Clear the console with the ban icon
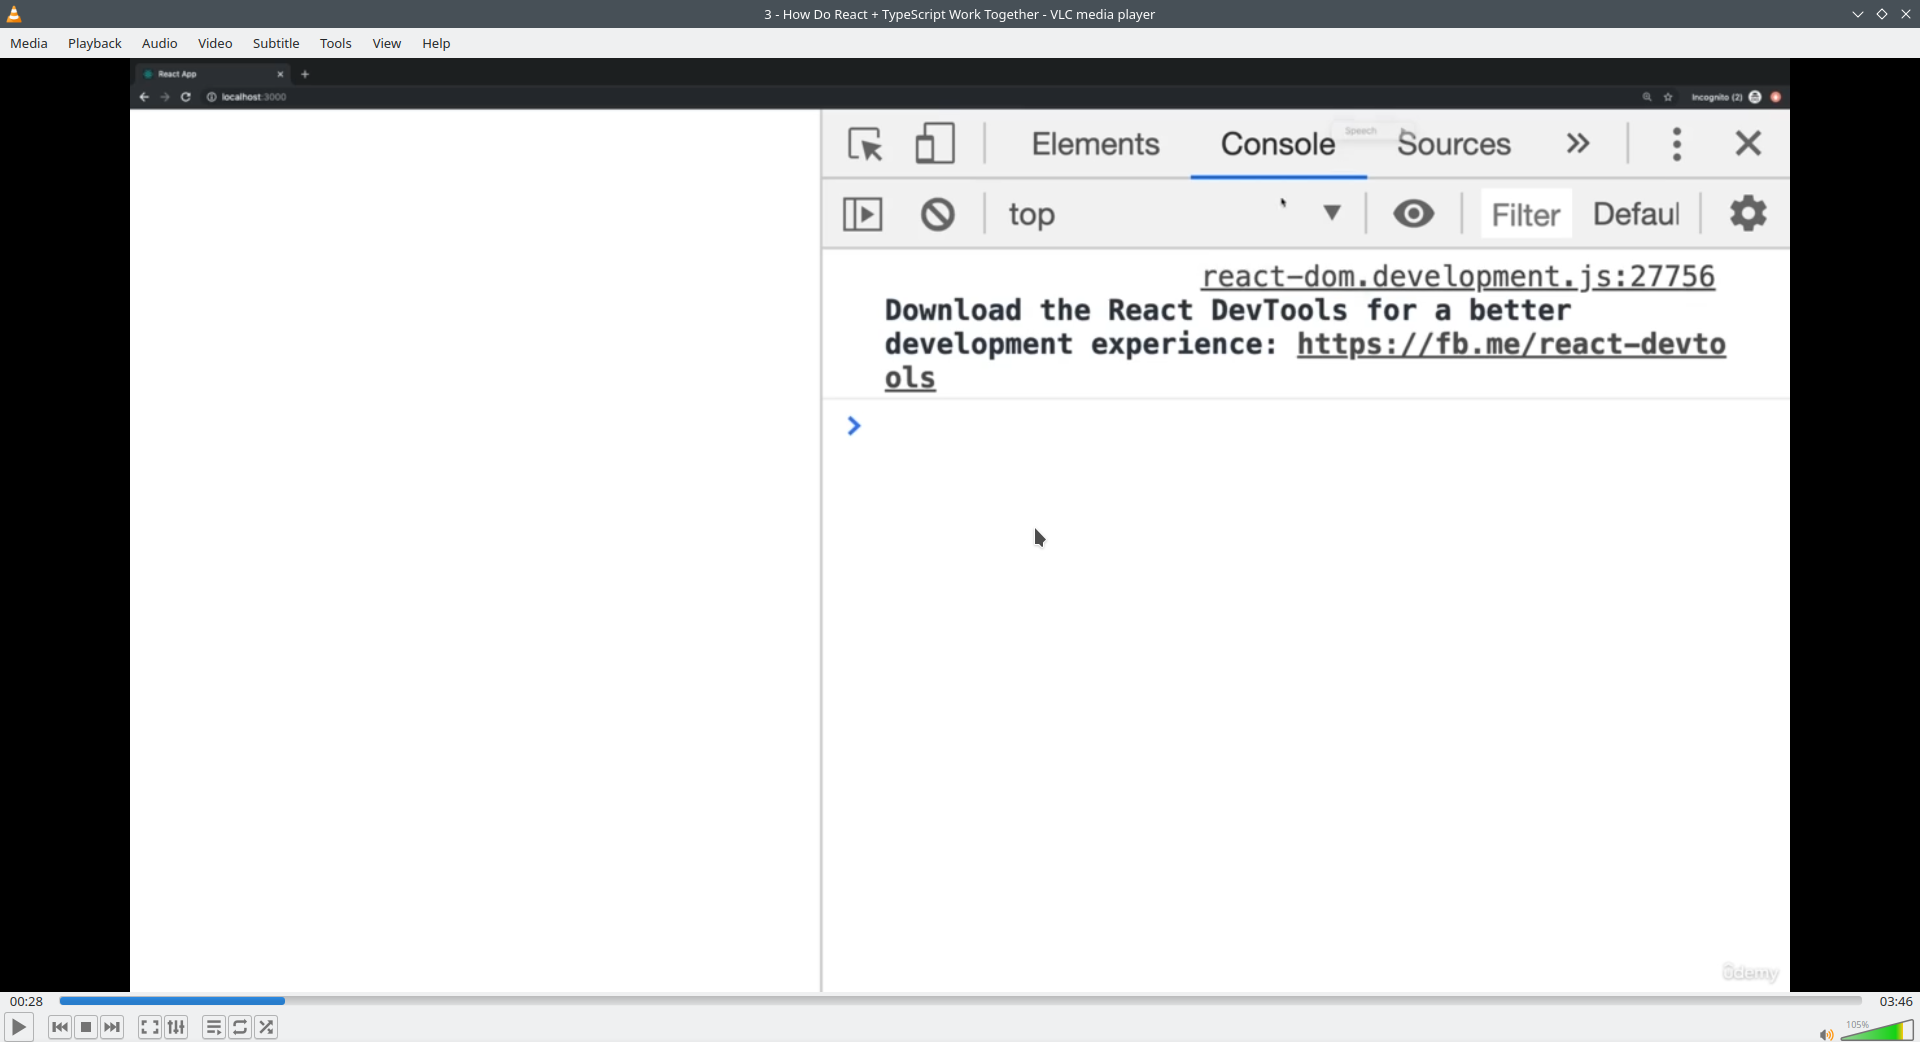 pos(938,214)
